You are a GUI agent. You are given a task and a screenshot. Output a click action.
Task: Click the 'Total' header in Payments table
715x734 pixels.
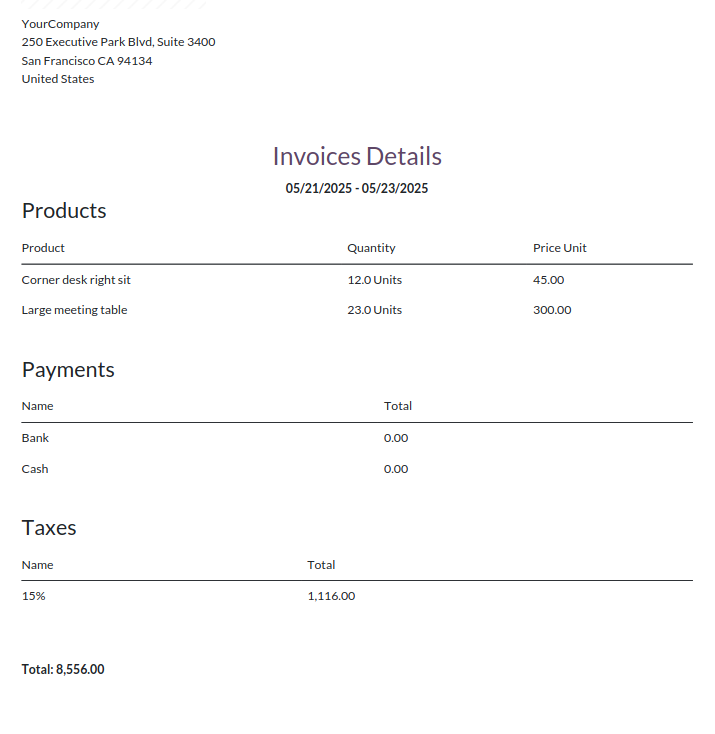[x=398, y=406]
